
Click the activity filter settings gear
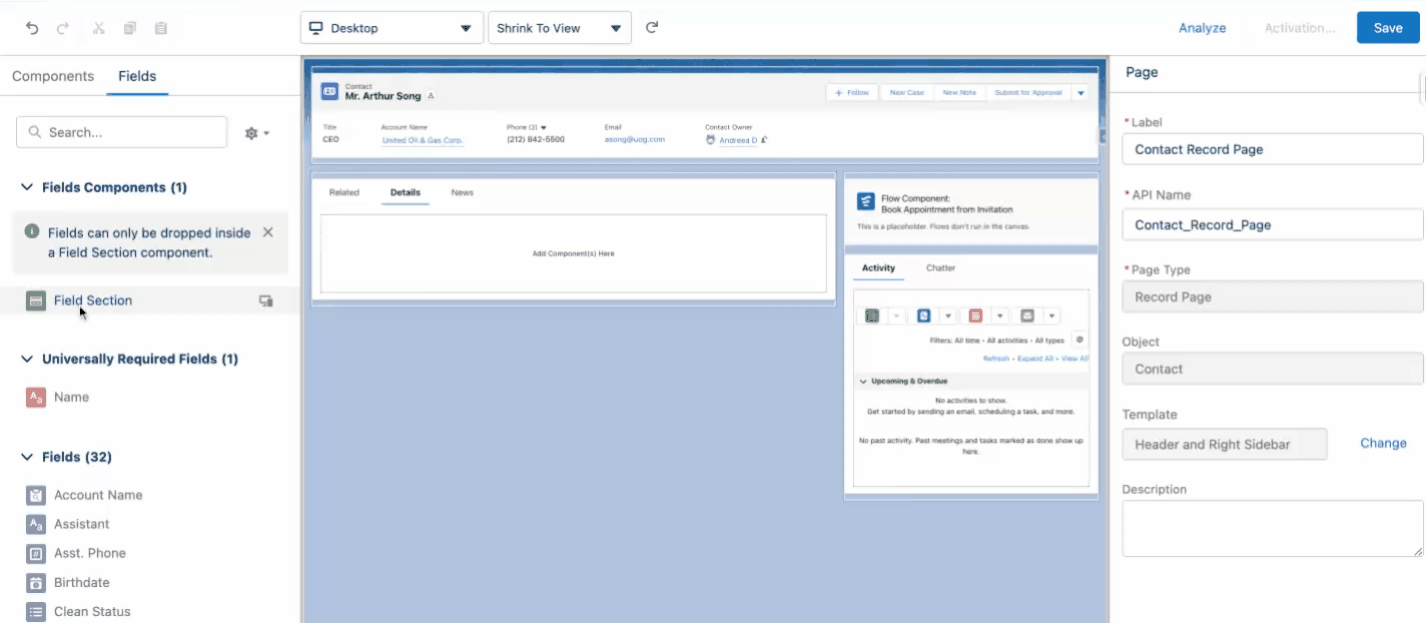pyautogui.click(x=1080, y=340)
